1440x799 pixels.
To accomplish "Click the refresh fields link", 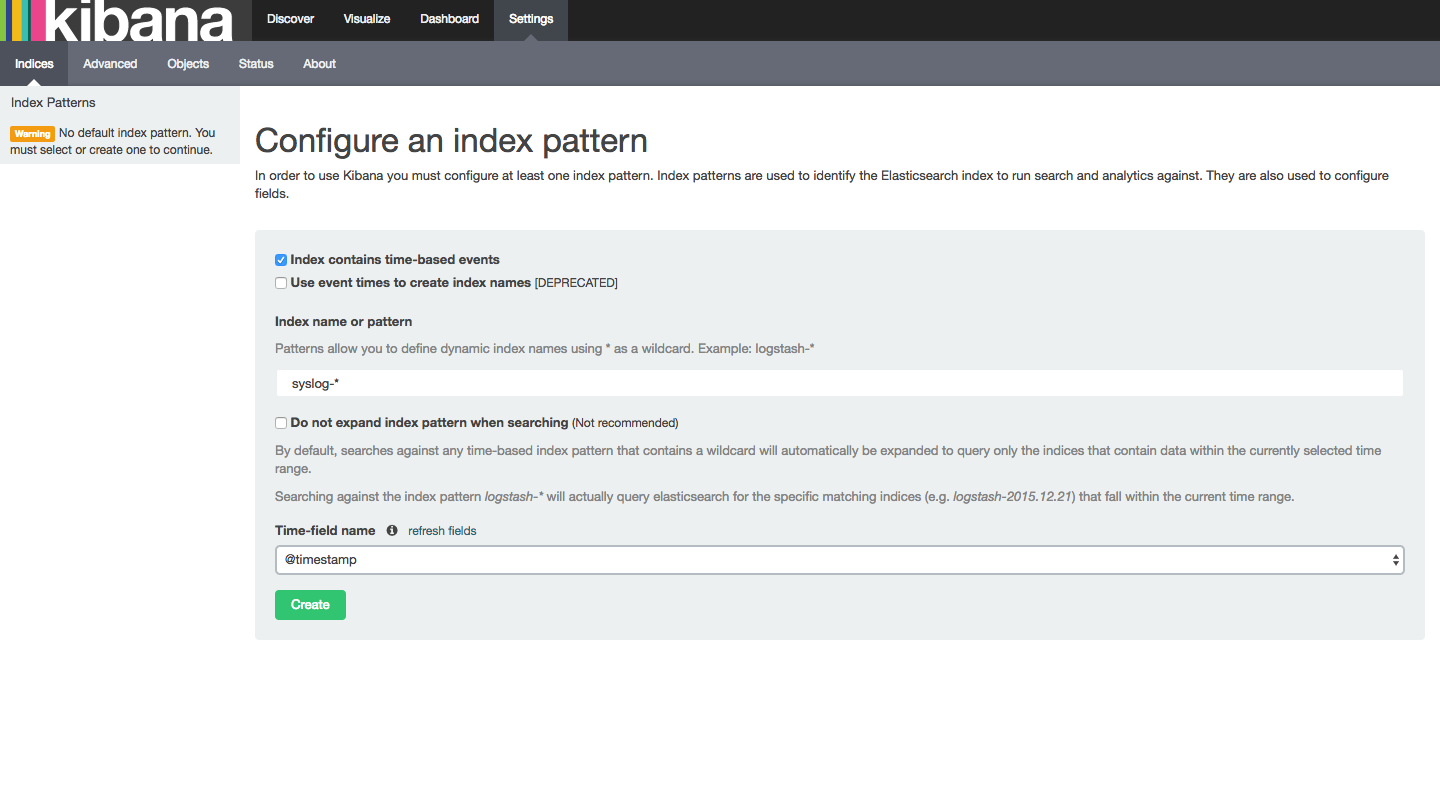I will tap(442, 531).
